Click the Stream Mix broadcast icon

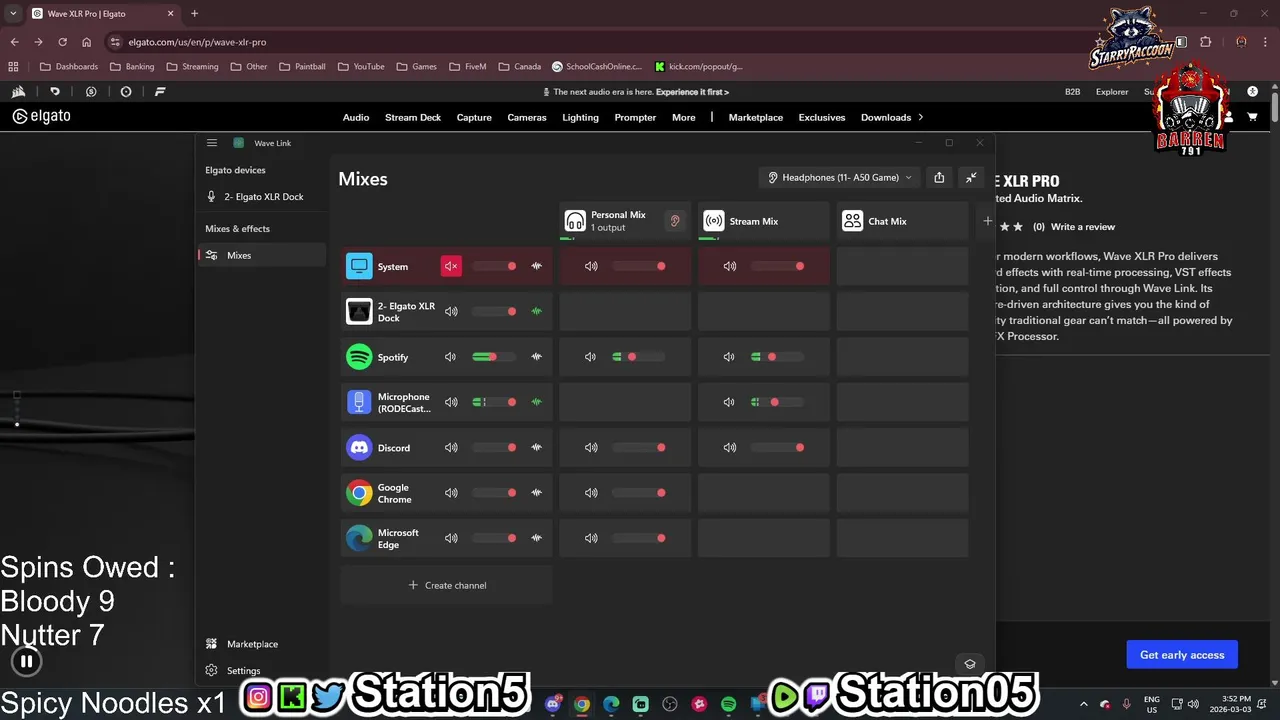click(x=714, y=221)
